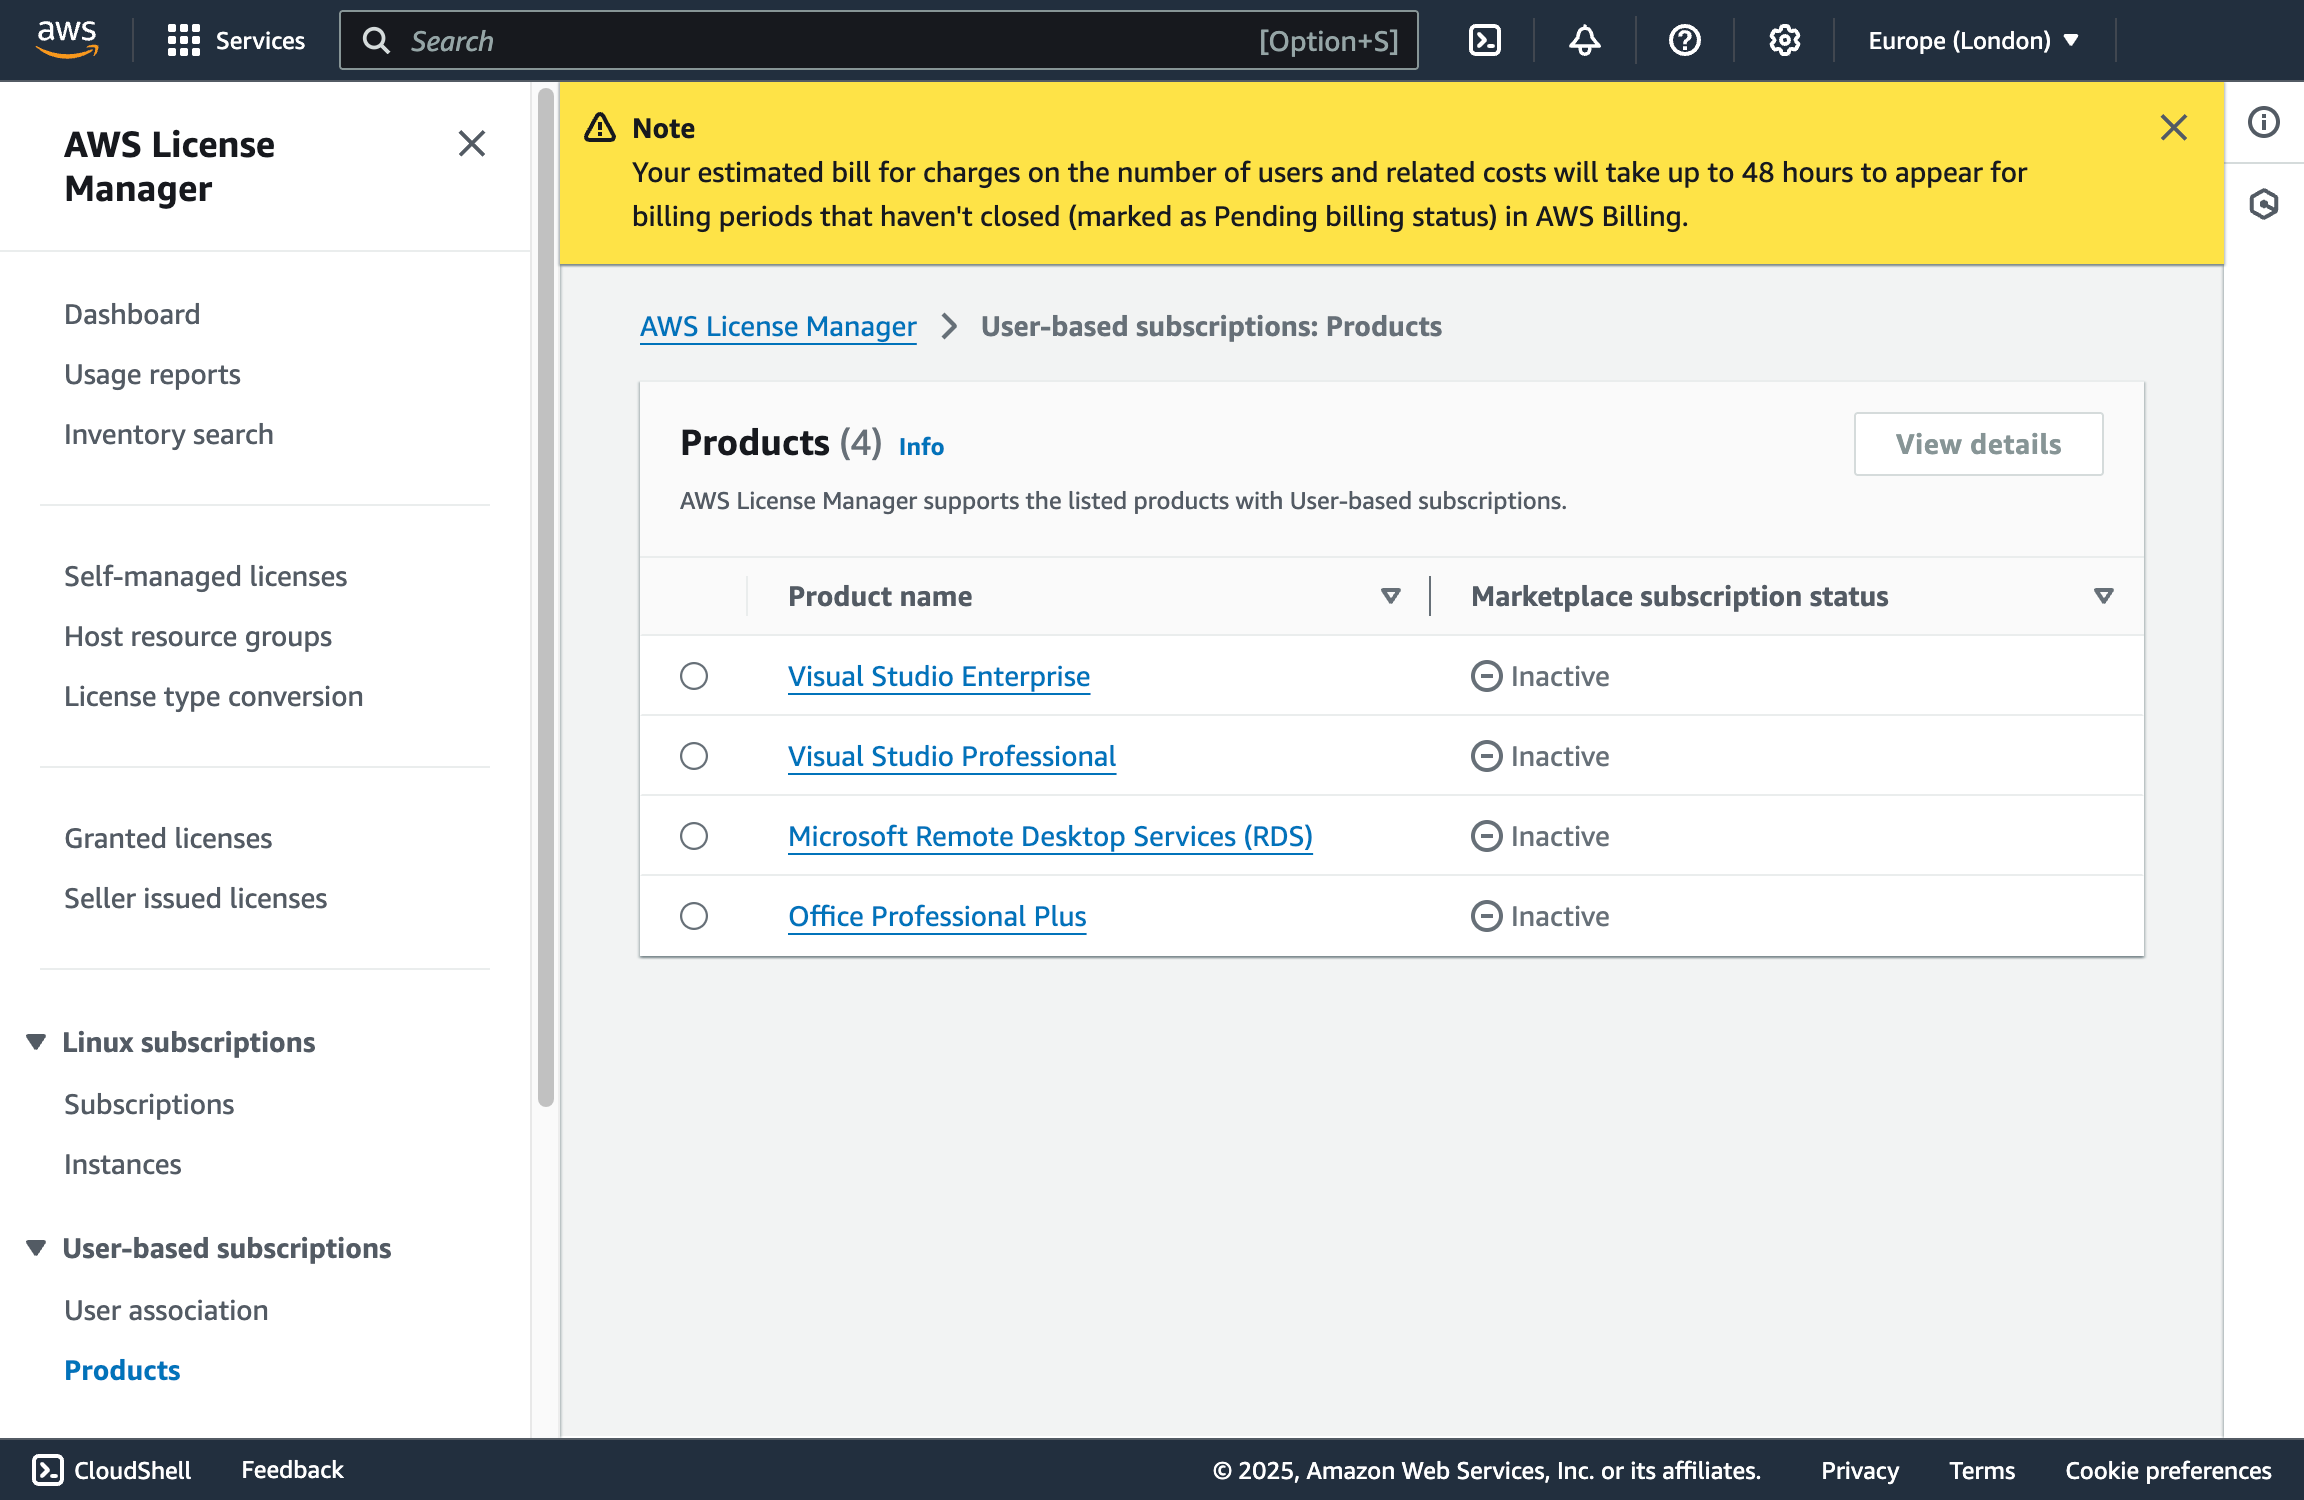Select the Office Professional Plus radio button
The height and width of the screenshot is (1500, 2304).
[x=694, y=915]
